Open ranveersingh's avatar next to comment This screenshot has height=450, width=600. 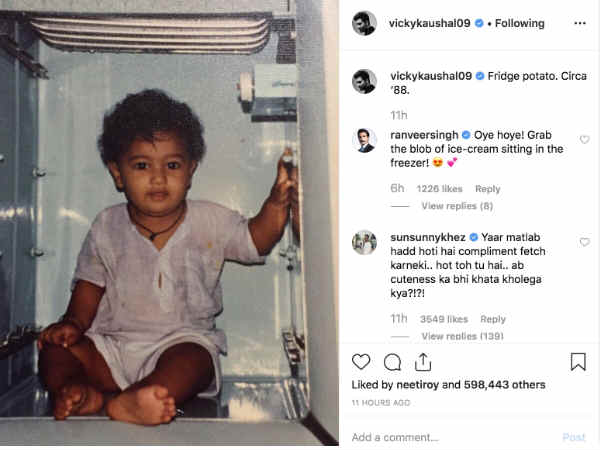point(364,141)
